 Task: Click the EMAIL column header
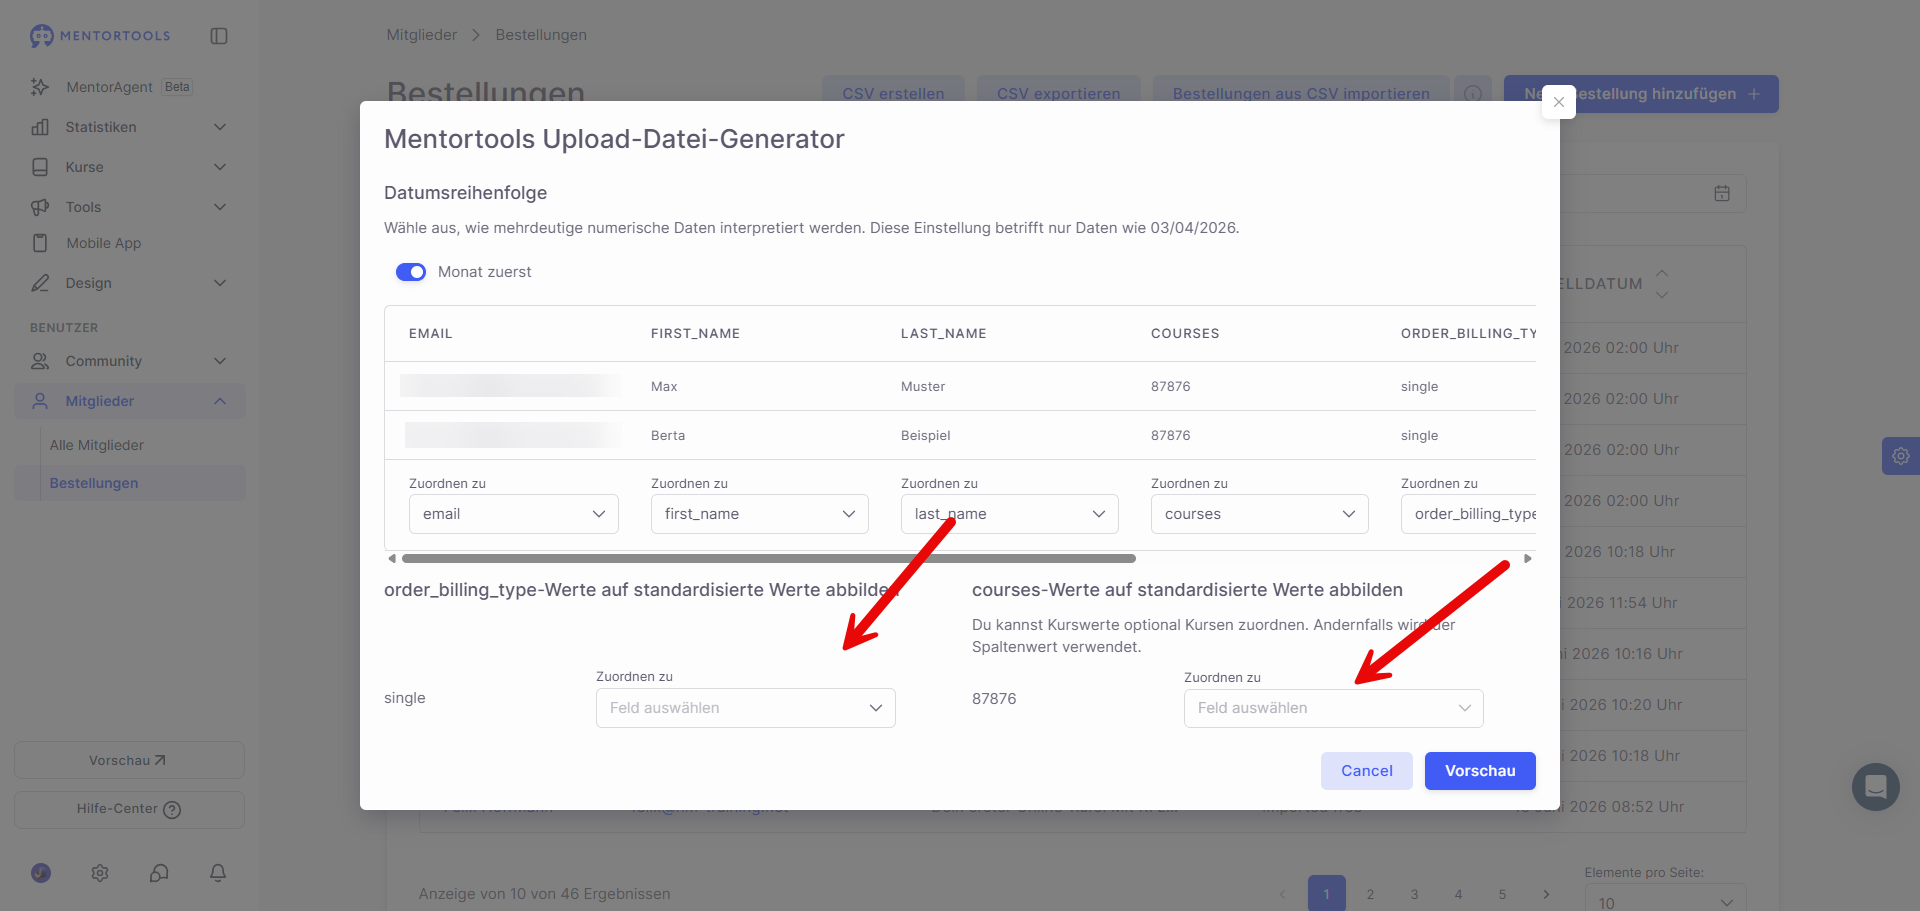pyautogui.click(x=431, y=334)
